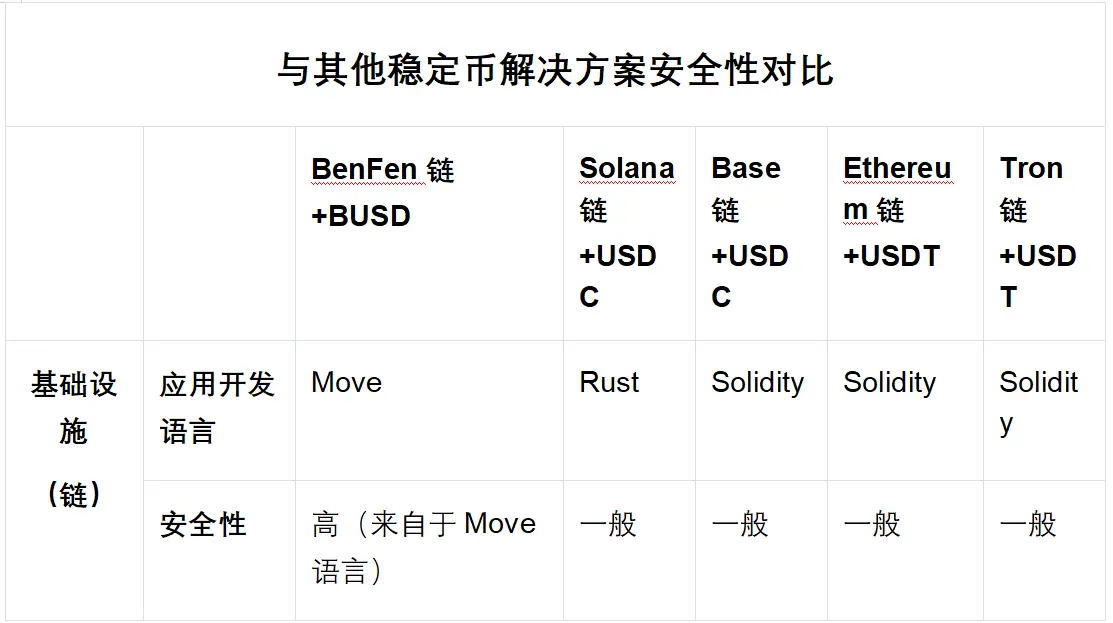Select the Rust cell under Solana
Viewport: 1113px width, 623px height.
[x=609, y=383]
